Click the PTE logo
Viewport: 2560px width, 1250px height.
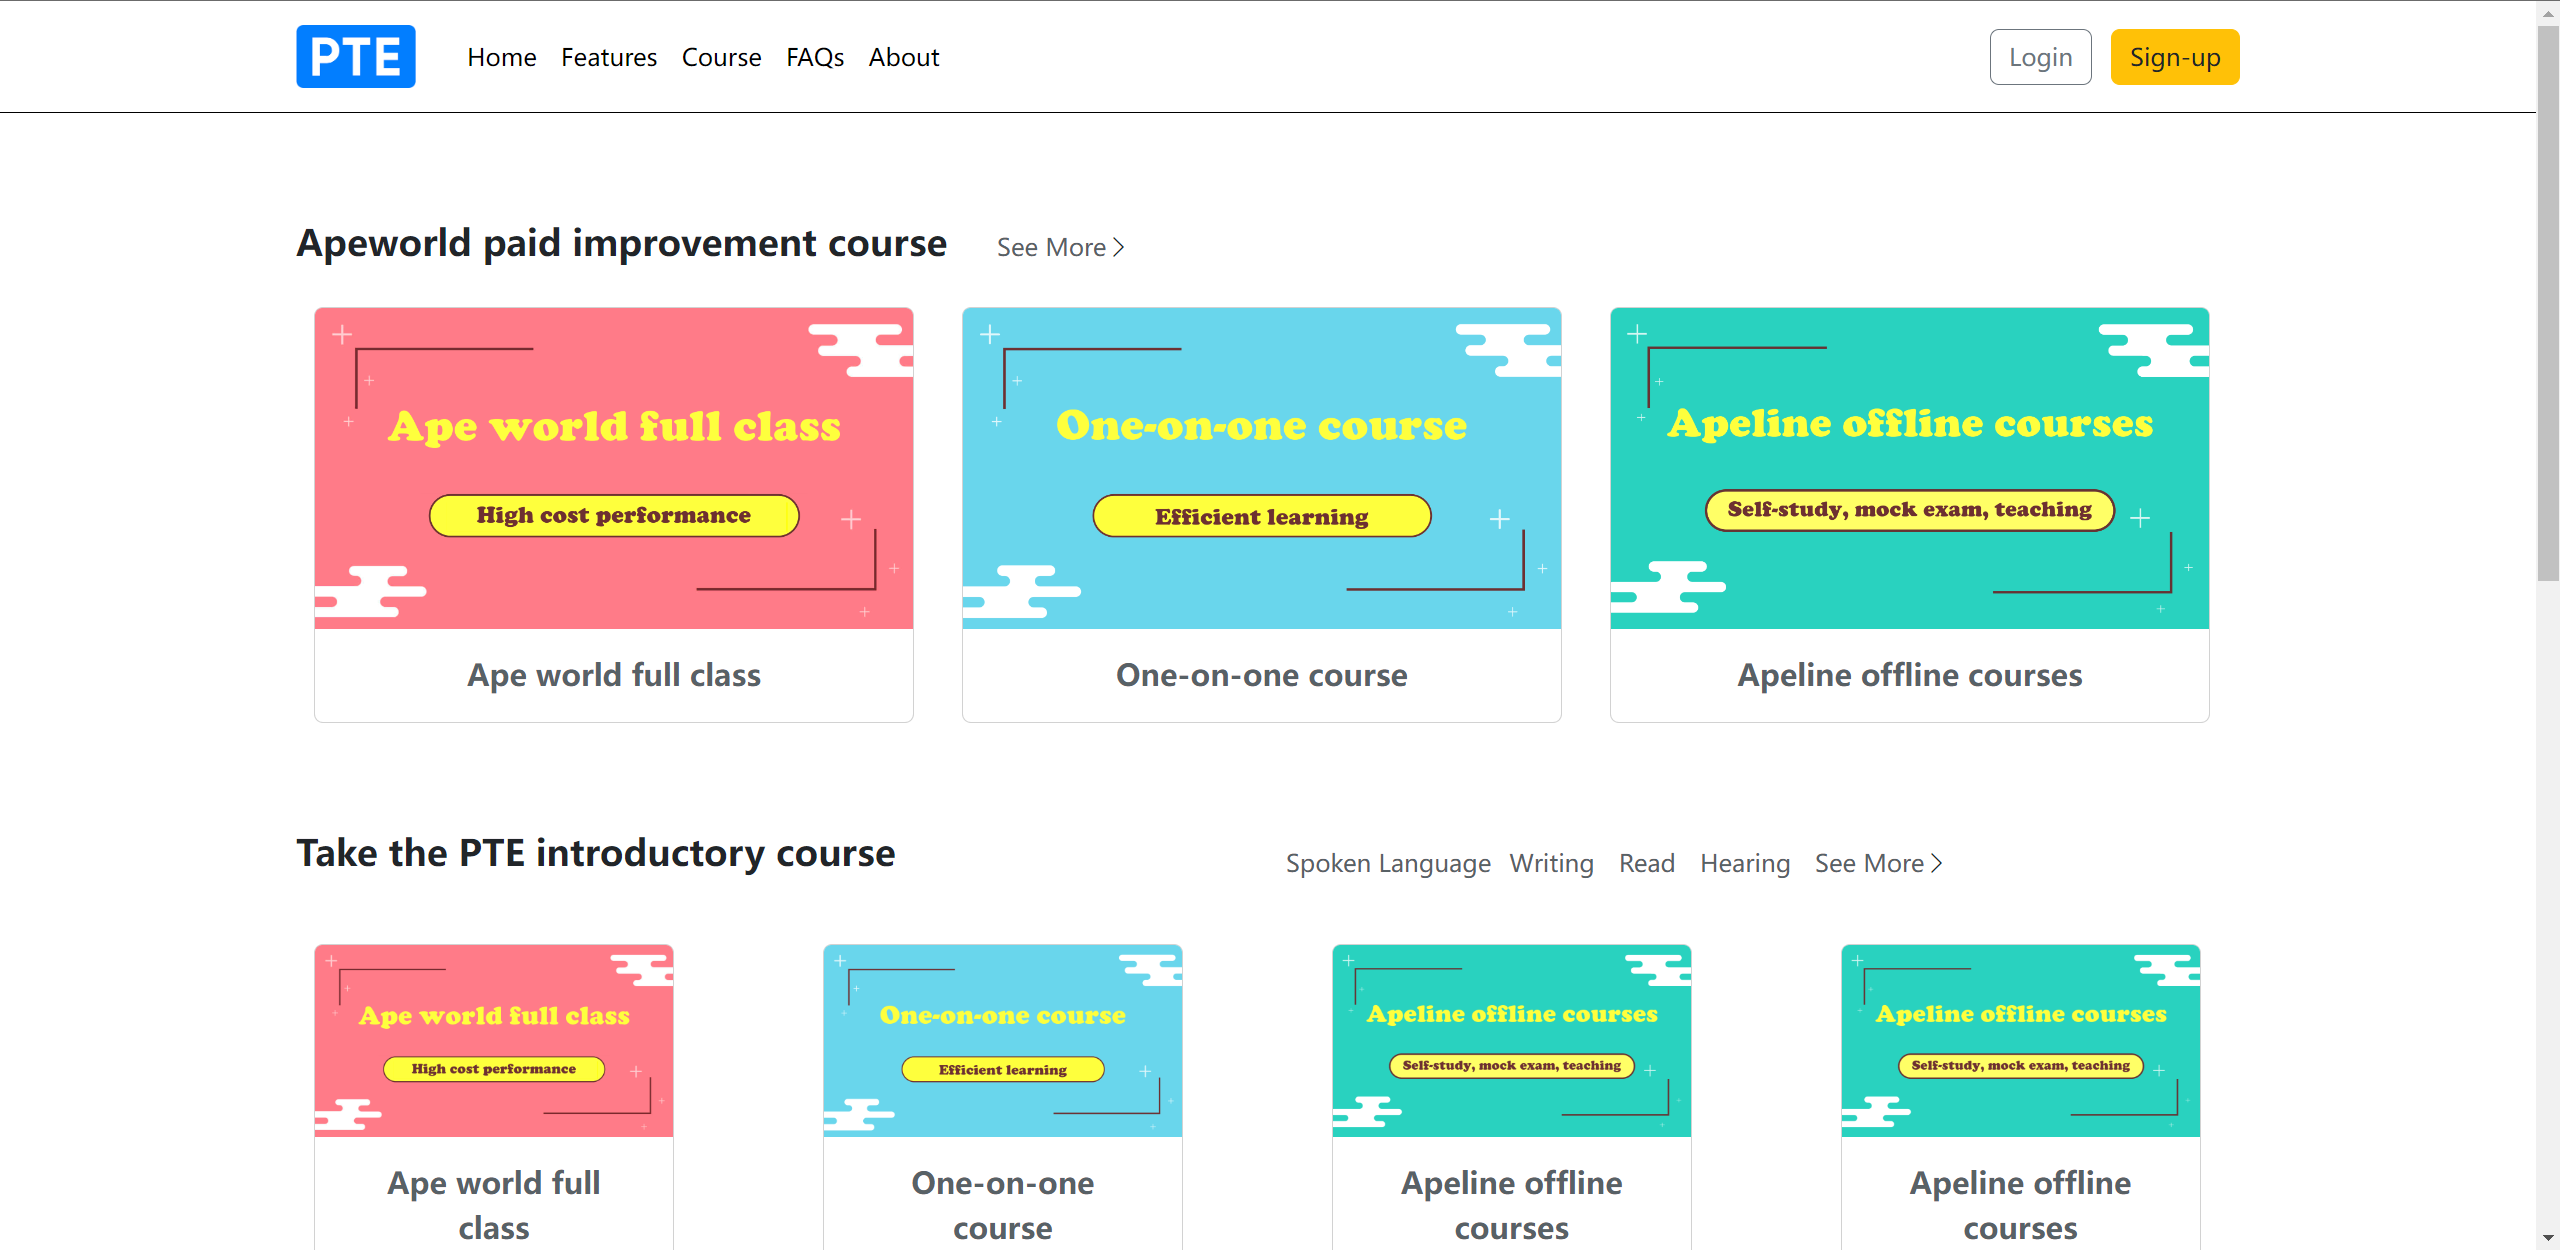tap(355, 57)
